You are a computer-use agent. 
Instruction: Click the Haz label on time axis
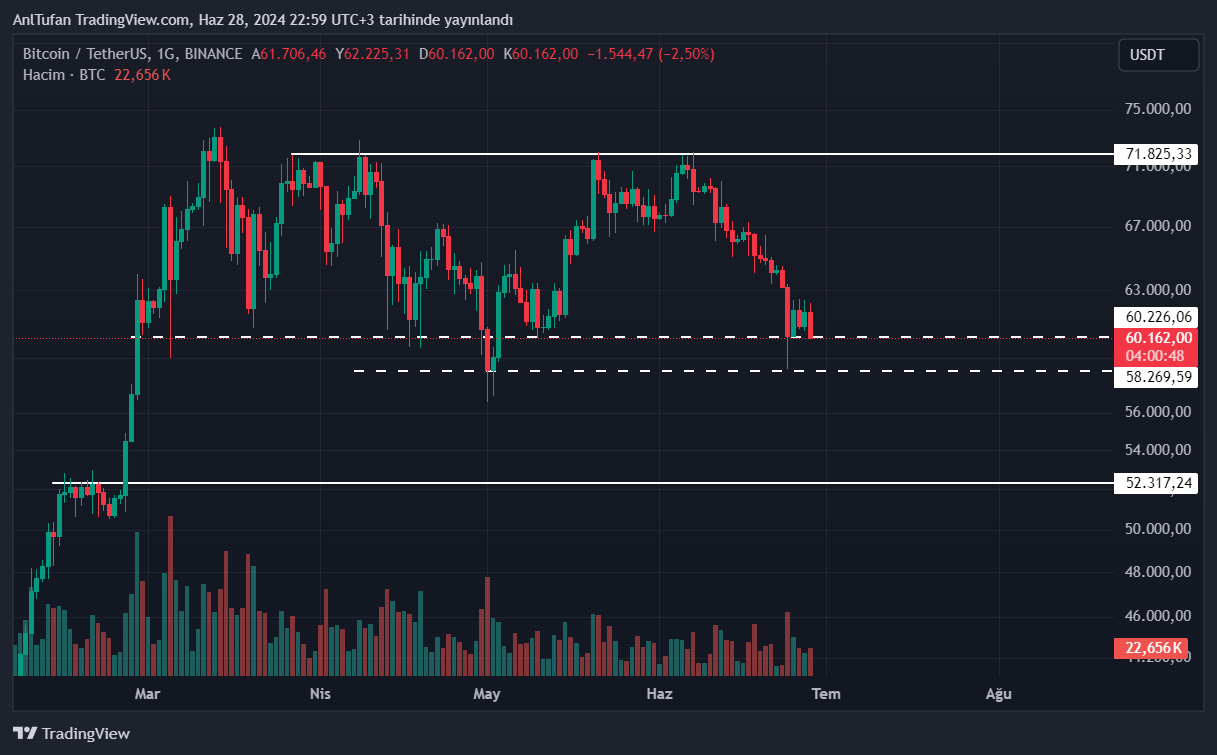point(659,693)
